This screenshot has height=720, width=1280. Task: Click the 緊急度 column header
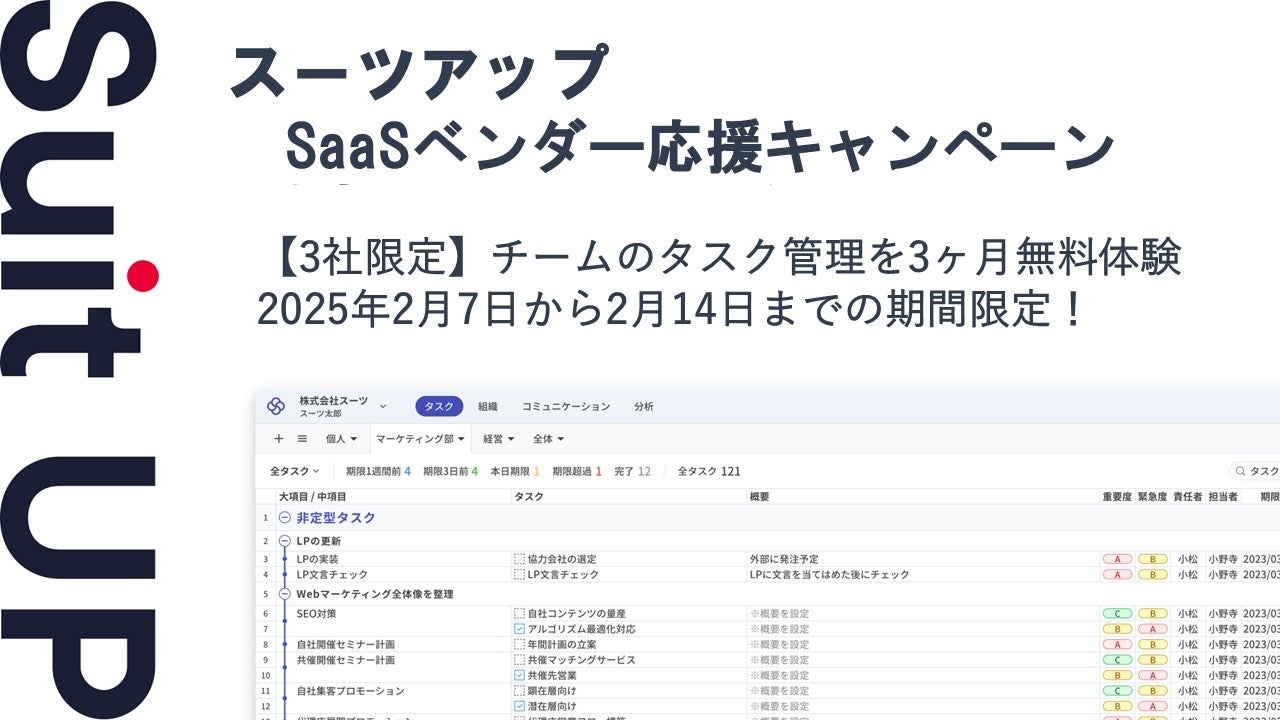pos(1152,496)
